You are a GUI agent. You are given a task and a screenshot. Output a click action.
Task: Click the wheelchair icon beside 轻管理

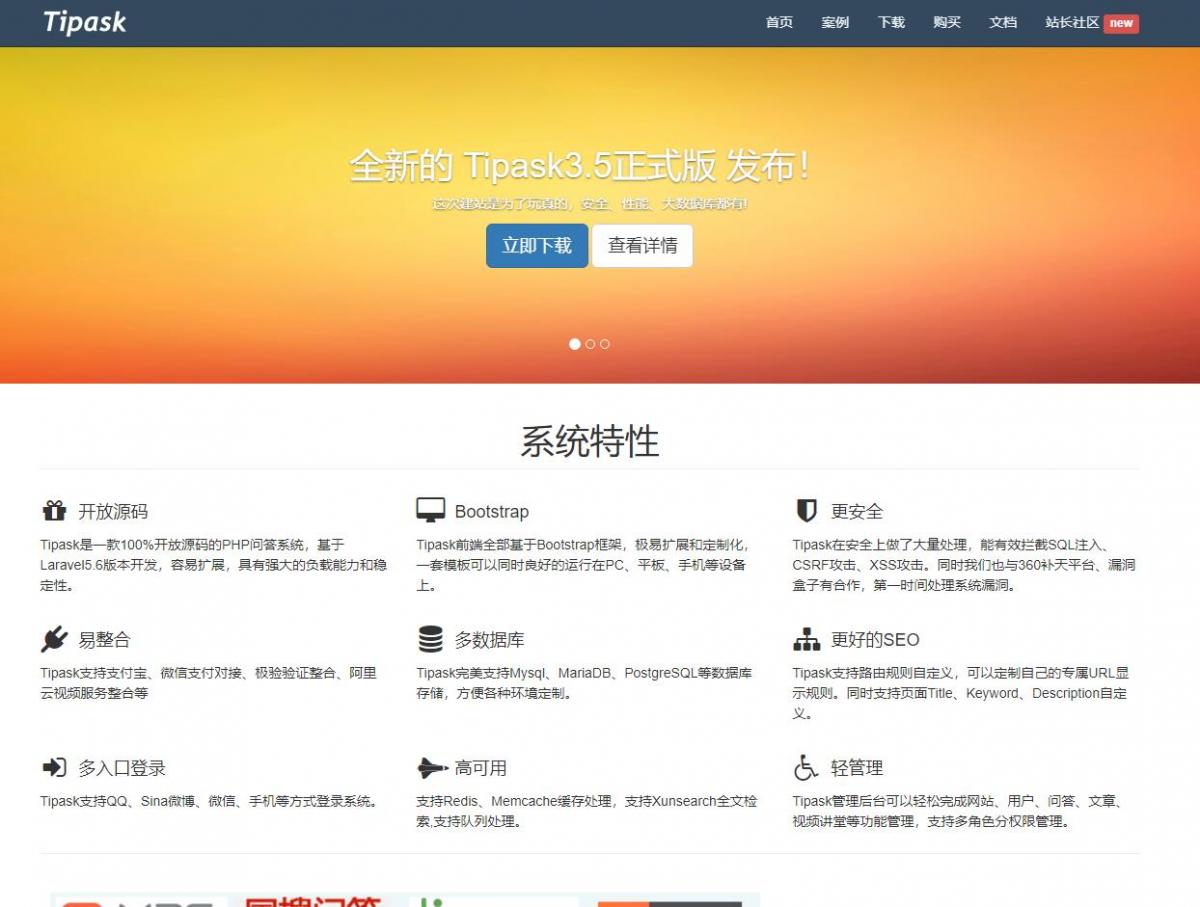806,767
